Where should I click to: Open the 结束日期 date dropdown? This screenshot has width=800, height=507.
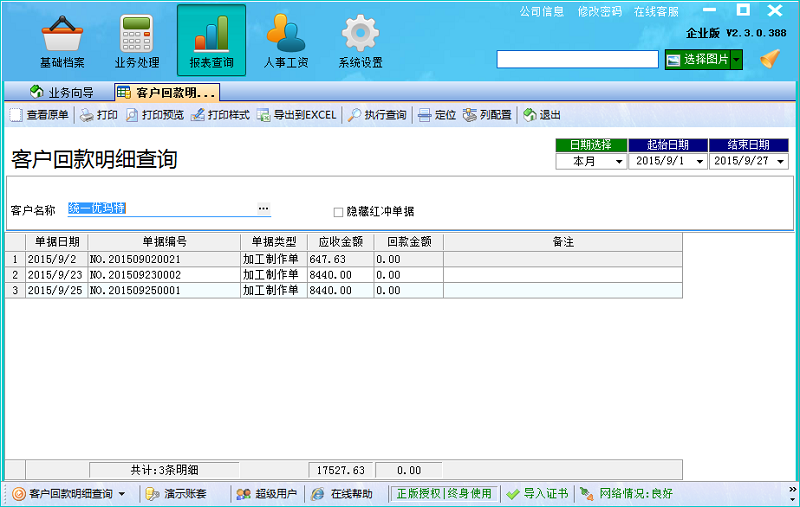(x=780, y=161)
